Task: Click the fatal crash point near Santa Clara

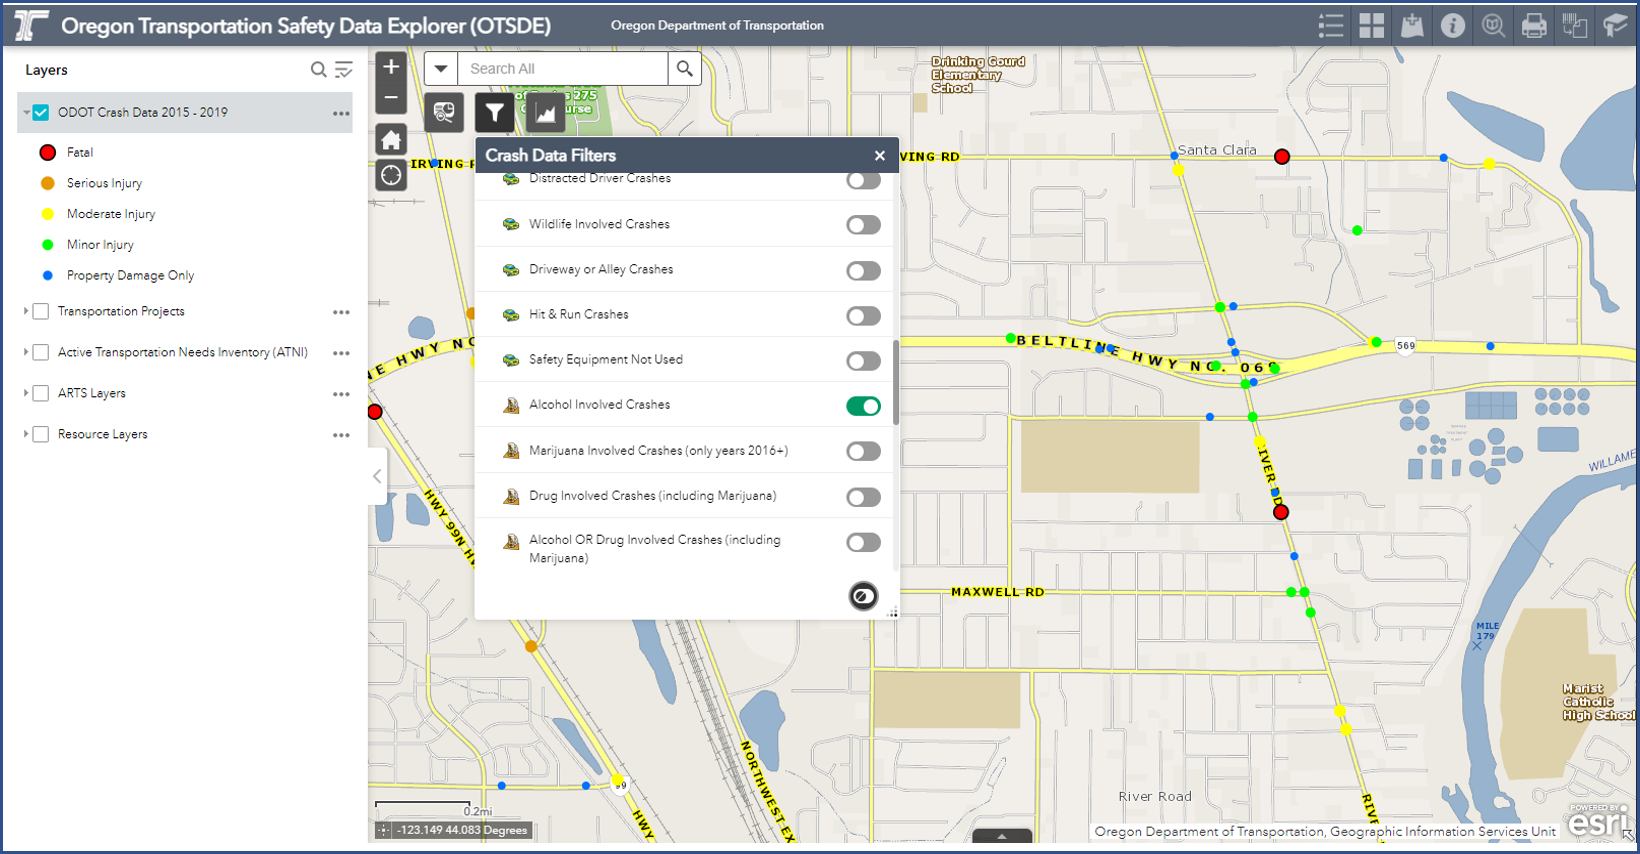Action: 1282,156
